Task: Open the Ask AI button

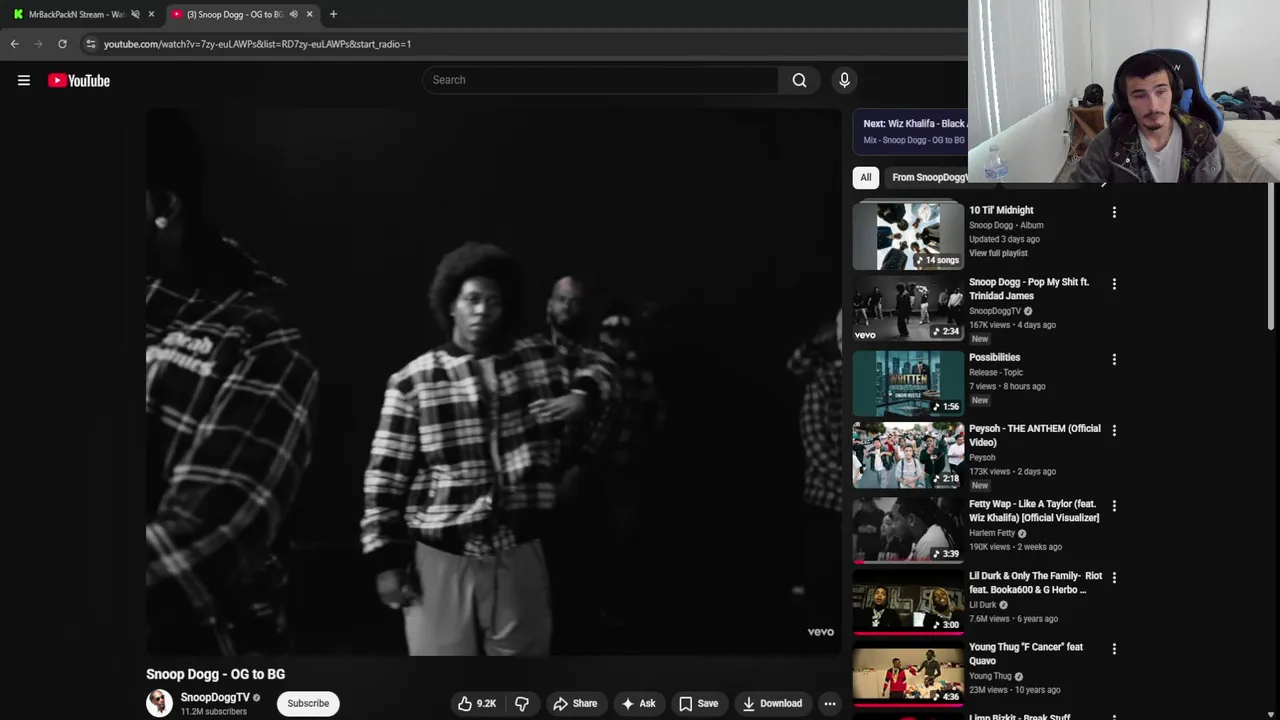Action: coord(638,703)
